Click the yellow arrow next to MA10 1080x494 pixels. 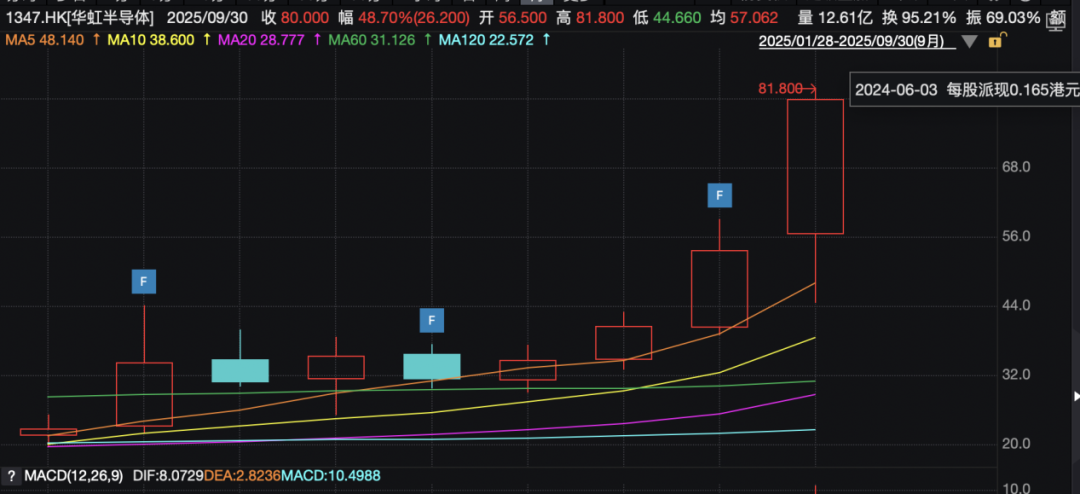(x=206, y=40)
